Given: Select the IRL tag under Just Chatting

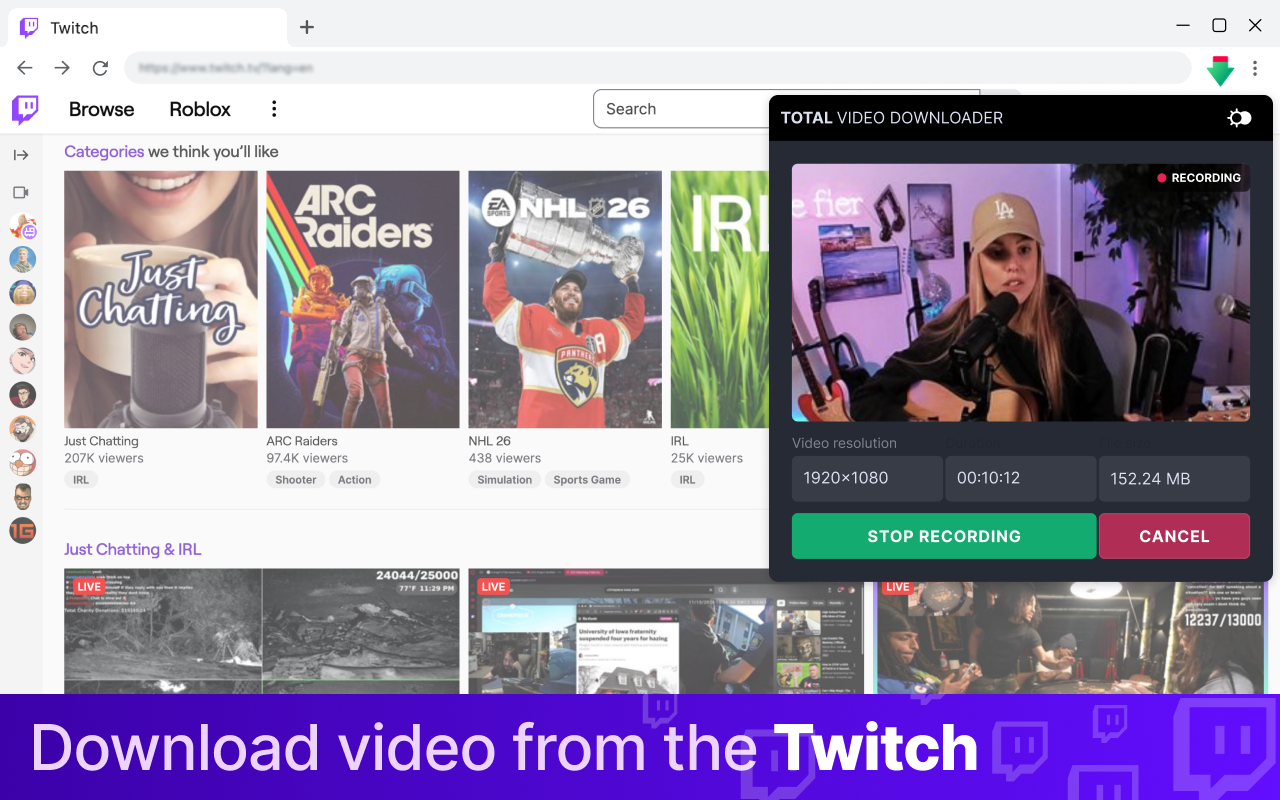Looking at the screenshot, I should 81,480.
